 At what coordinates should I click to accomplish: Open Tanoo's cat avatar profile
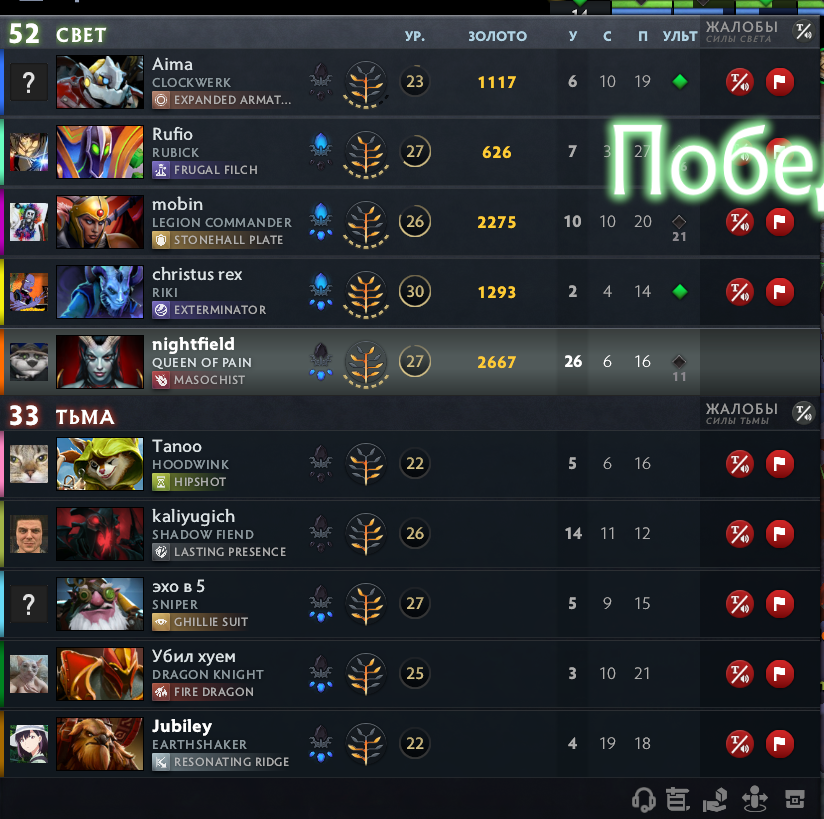coord(29,464)
